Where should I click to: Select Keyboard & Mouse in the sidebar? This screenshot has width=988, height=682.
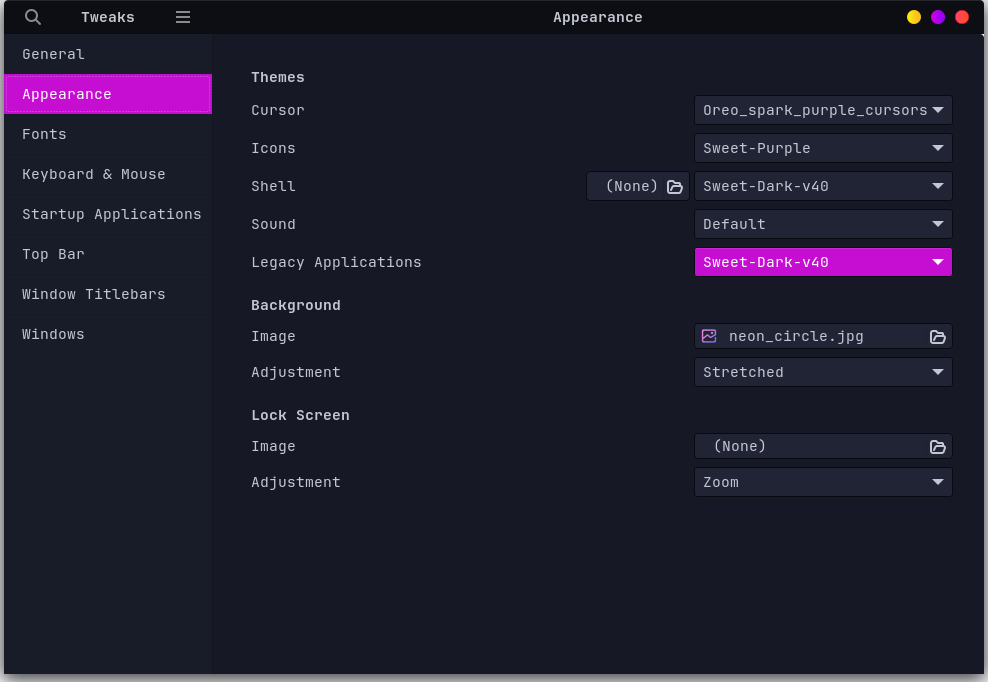(x=93, y=174)
